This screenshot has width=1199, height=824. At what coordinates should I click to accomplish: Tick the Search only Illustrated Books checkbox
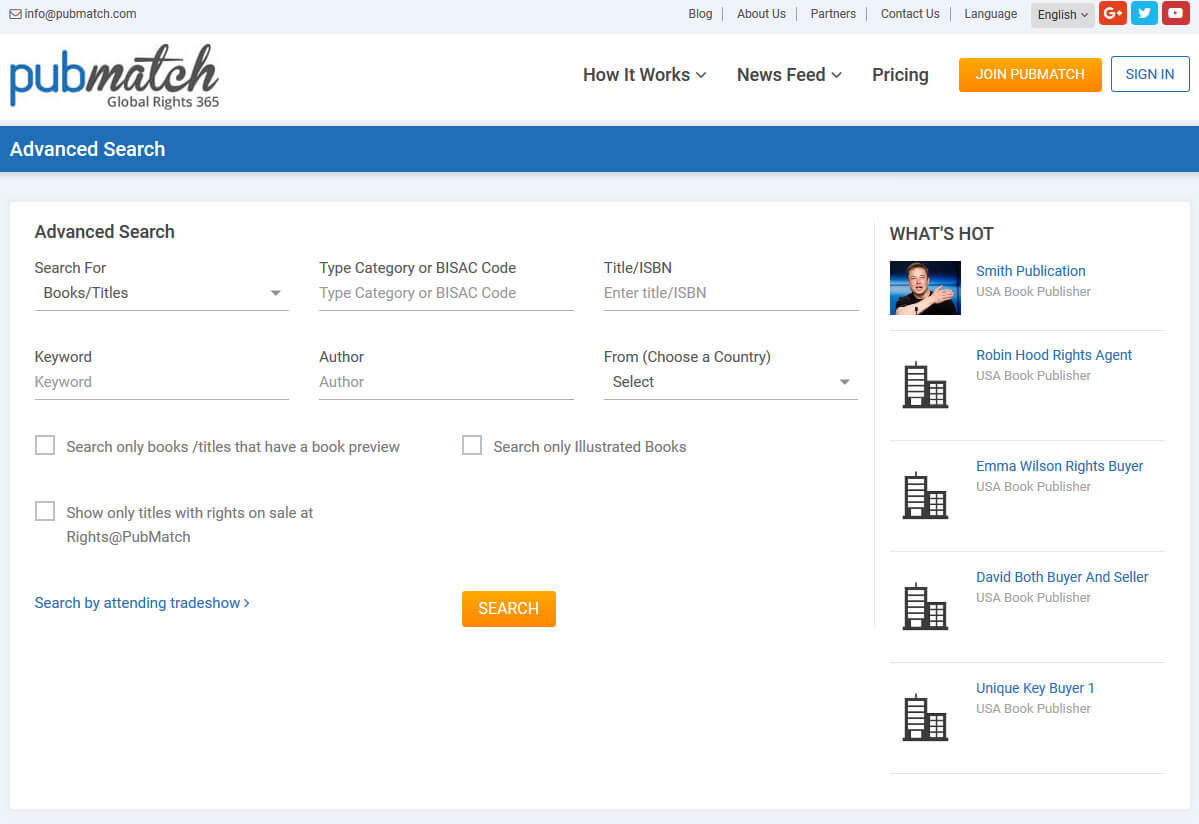[472, 446]
